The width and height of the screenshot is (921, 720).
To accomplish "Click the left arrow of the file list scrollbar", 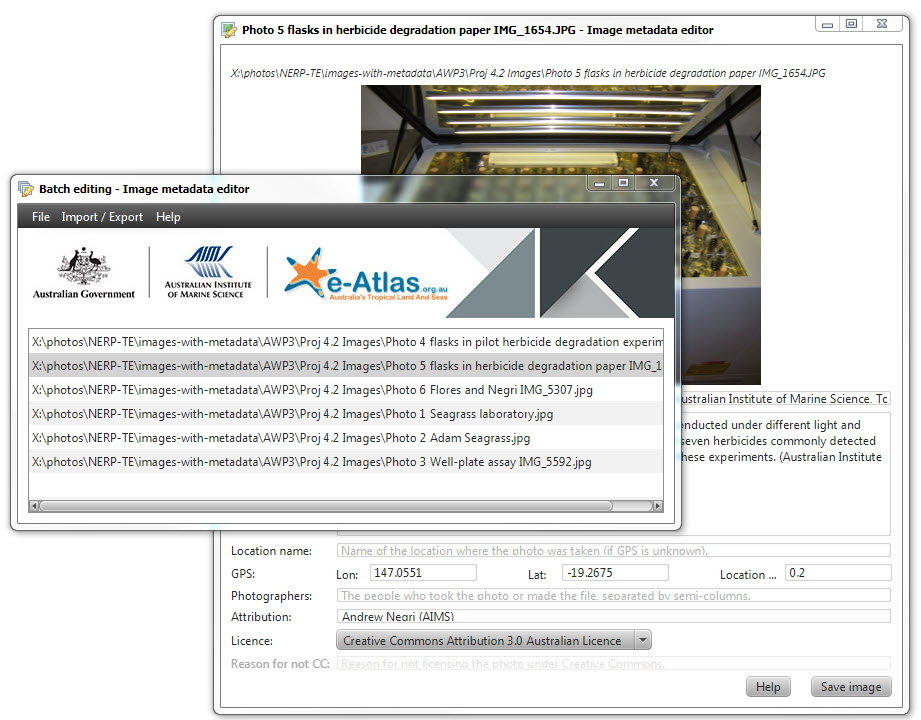I will point(34,506).
